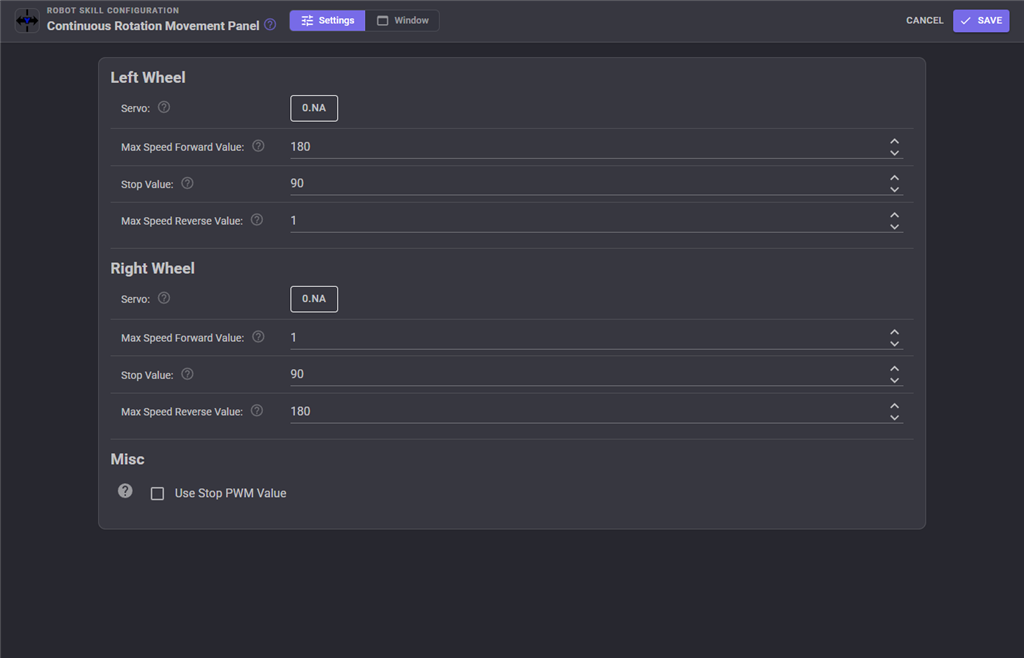
Task: Increase Right Wheel Stop Value
Action: click(895, 368)
